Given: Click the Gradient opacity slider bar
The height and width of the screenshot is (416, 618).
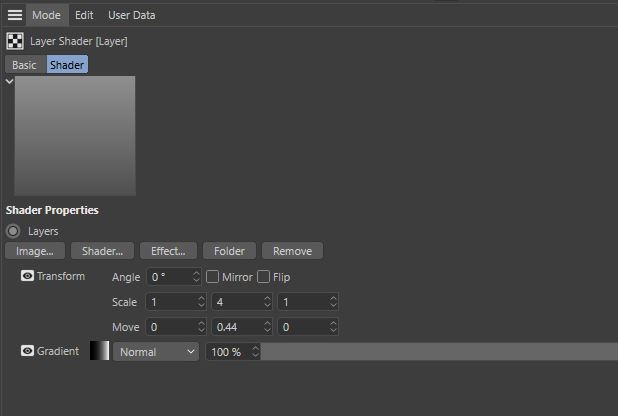Looking at the screenshot, I should [x=439, y=352].
